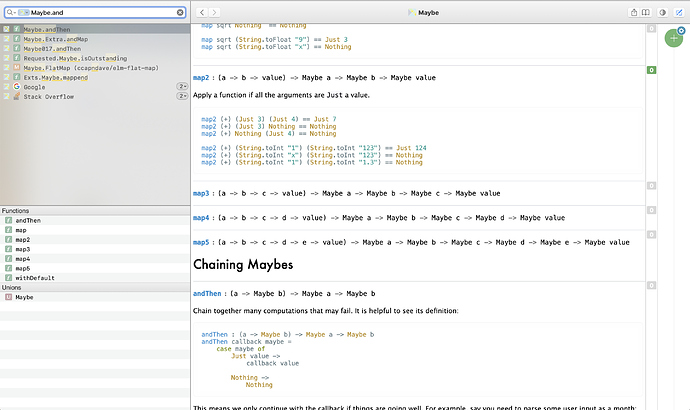The width and height of the screenshot is (690, 410).
Task: Toggle the half-circle appearance mode button
Action: pyautogui.click(x=662, y=12)
